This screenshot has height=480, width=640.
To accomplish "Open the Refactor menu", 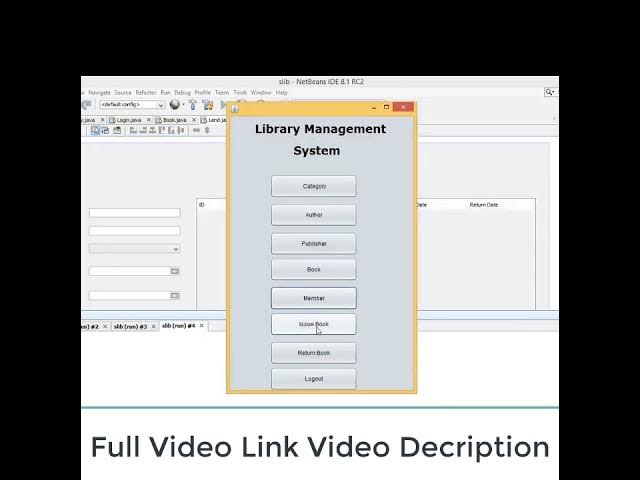I will pyautogui.click(x=146, y=93).
